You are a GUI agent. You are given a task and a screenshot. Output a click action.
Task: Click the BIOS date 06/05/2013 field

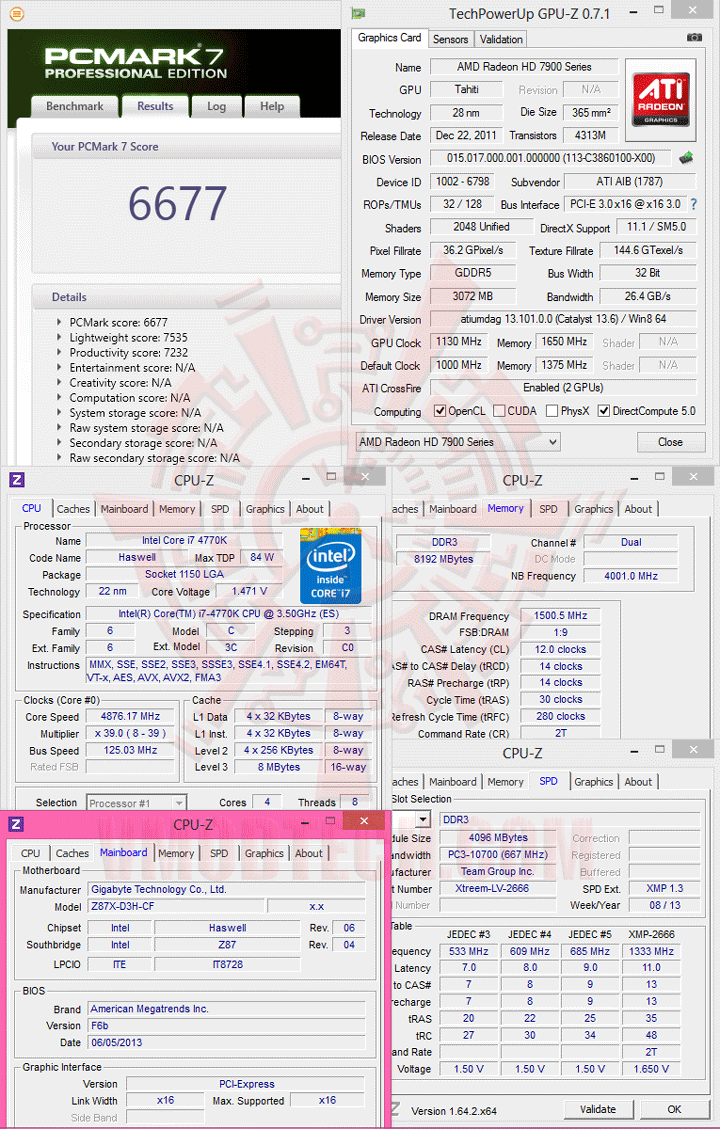click(226, 1043)
